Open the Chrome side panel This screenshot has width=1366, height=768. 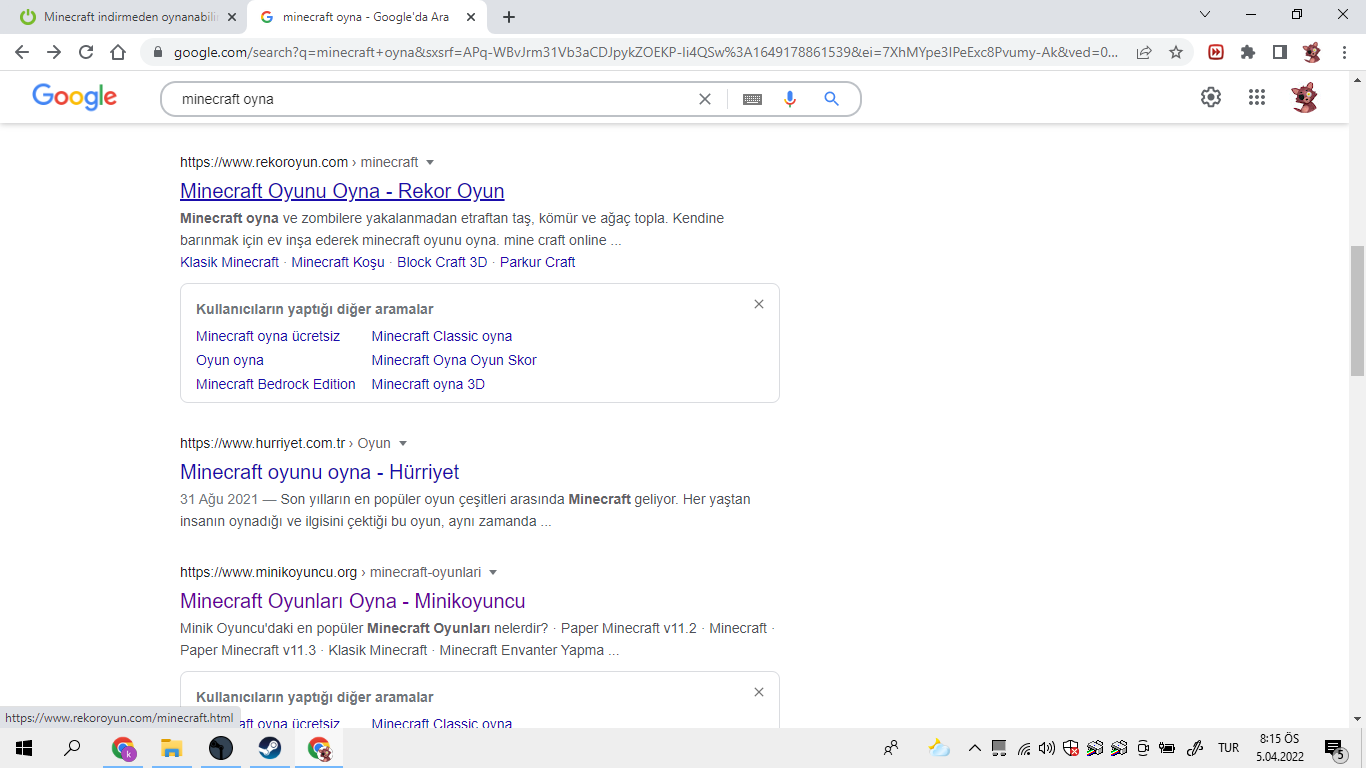click(1280, 52)
